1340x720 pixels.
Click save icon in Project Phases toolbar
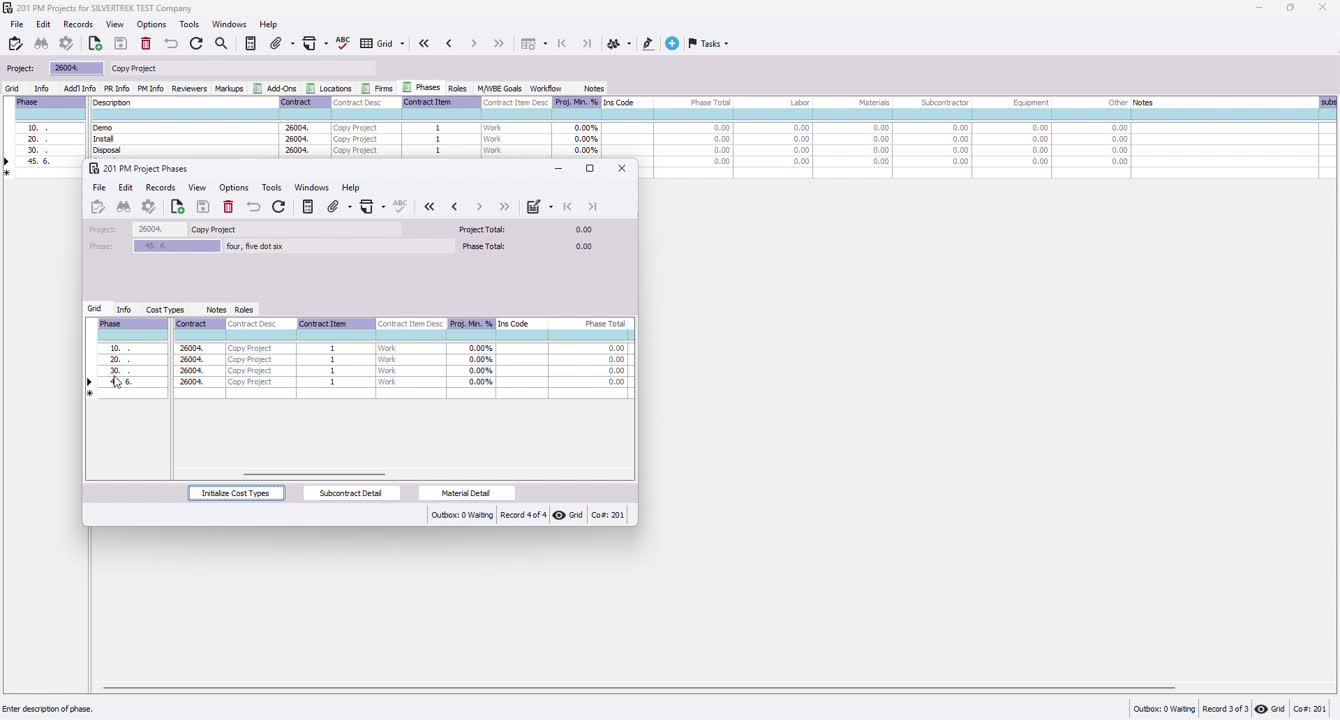[203, 207]
